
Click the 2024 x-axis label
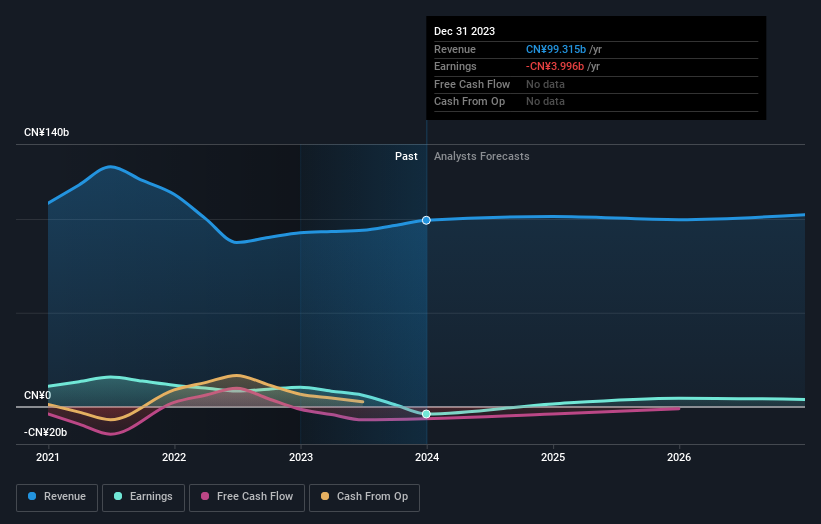coord(427,458)
